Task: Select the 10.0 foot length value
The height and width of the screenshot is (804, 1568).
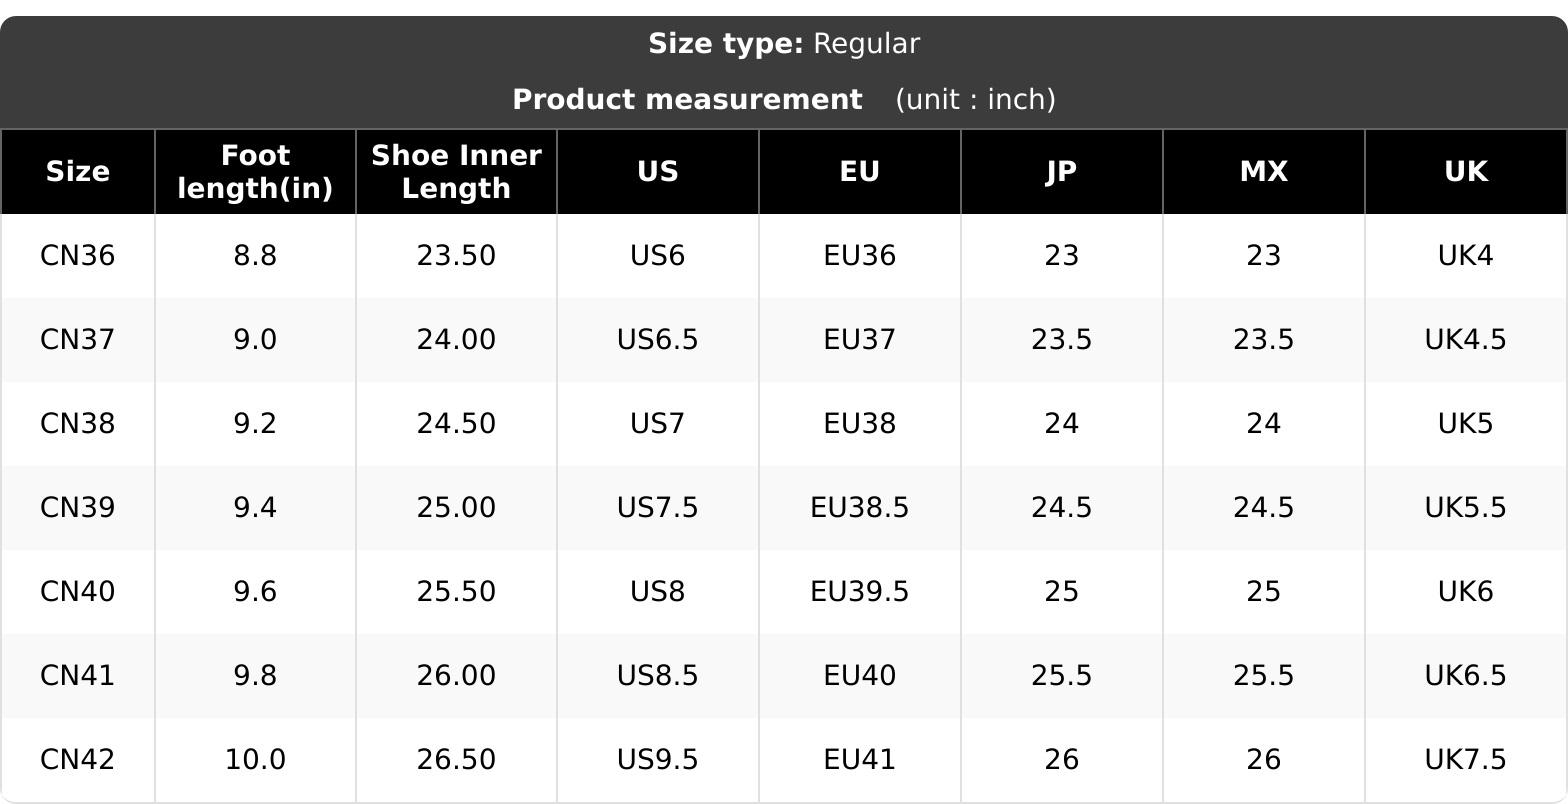Action: coord(255,760)
